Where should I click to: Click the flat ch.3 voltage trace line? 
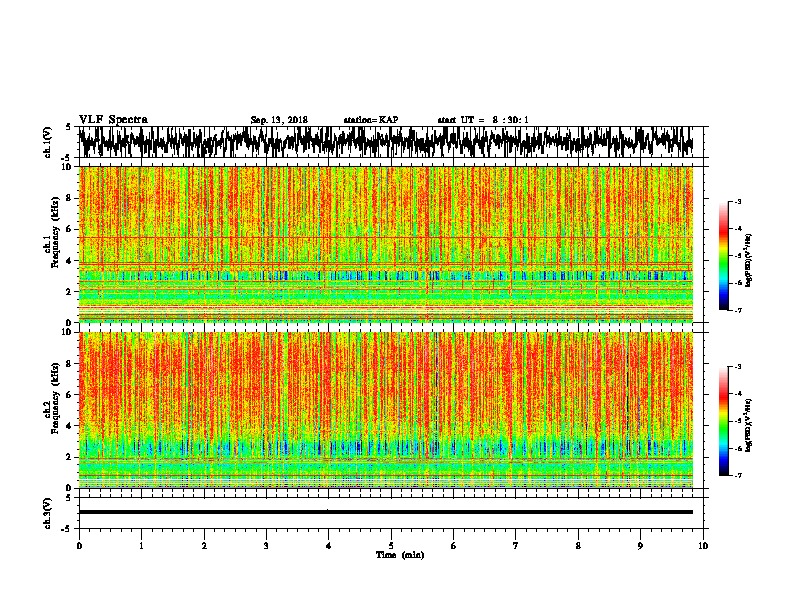[386, 512]
